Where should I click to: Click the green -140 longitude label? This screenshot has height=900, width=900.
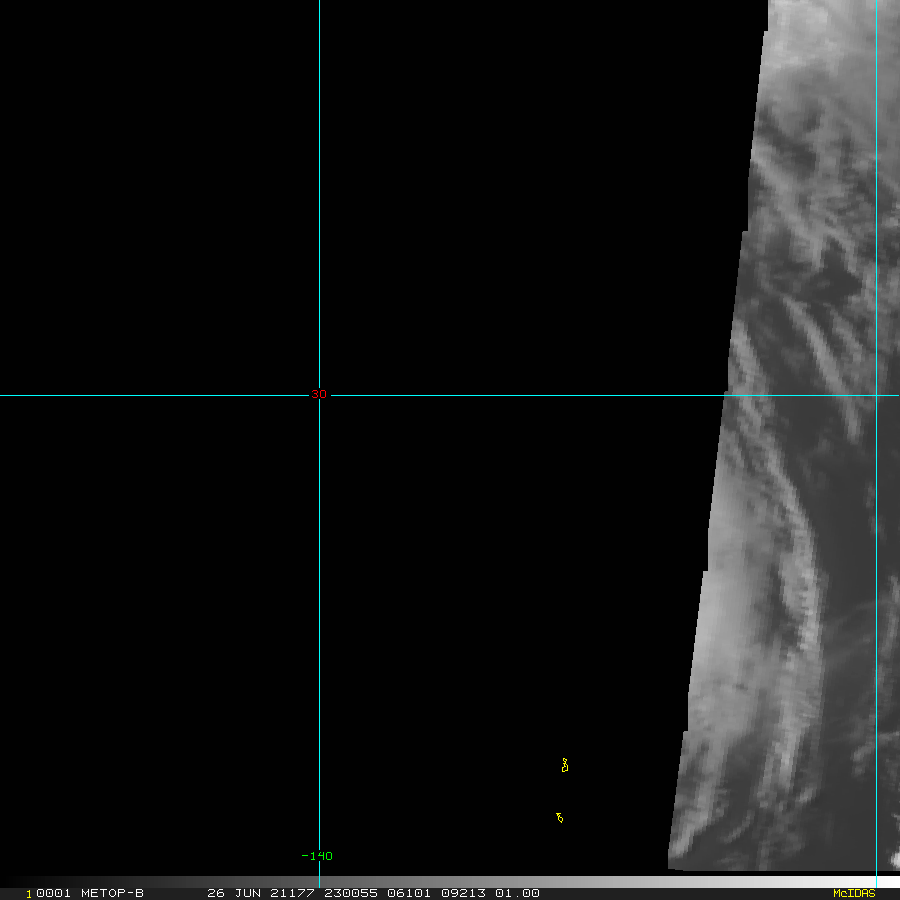click(317, 856)
